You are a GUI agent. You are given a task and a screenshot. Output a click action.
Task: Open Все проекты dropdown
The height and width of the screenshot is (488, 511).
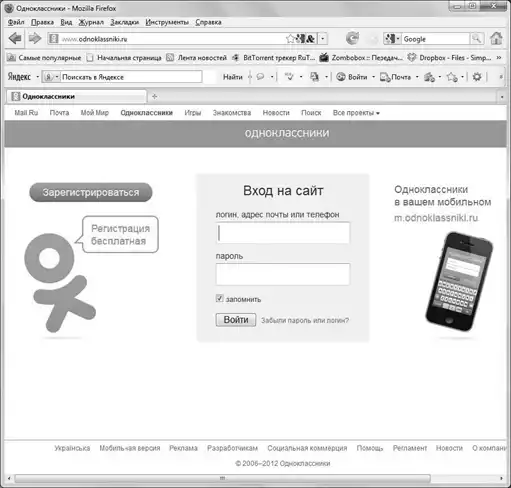click(356, 113)
